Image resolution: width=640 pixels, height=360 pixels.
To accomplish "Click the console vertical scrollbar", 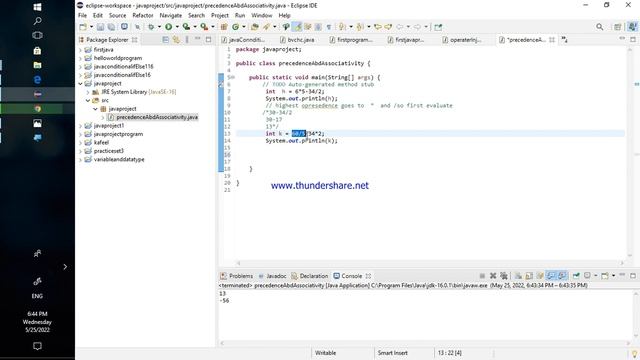I will [636, 314].
